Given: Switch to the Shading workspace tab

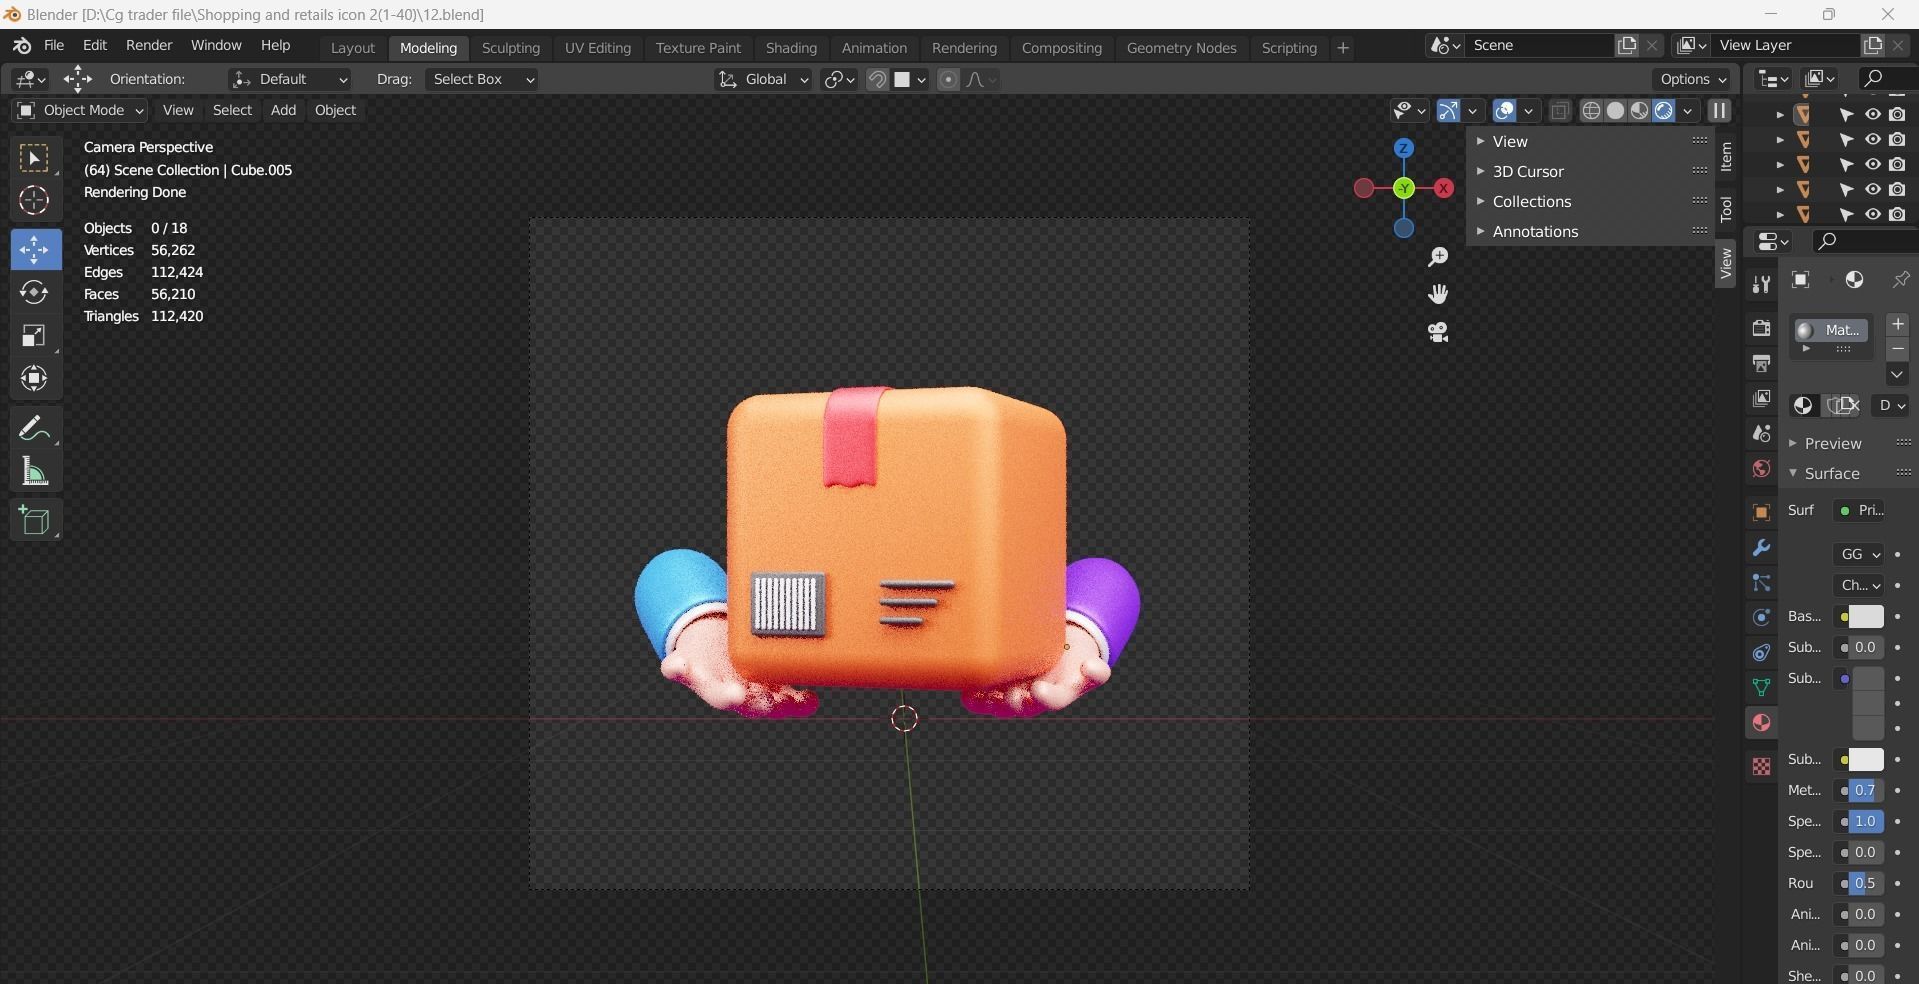Looking at the screenshot, I should tap(791, 48).
